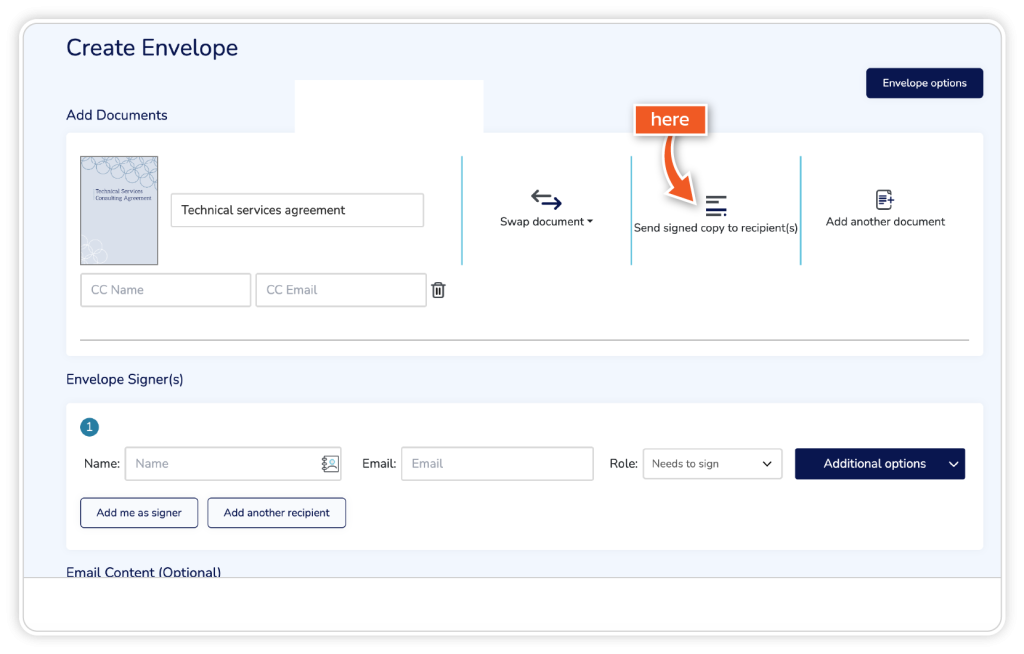Open address book icon in Name field
Screen dimensions: 1024x654
(330, 464)
